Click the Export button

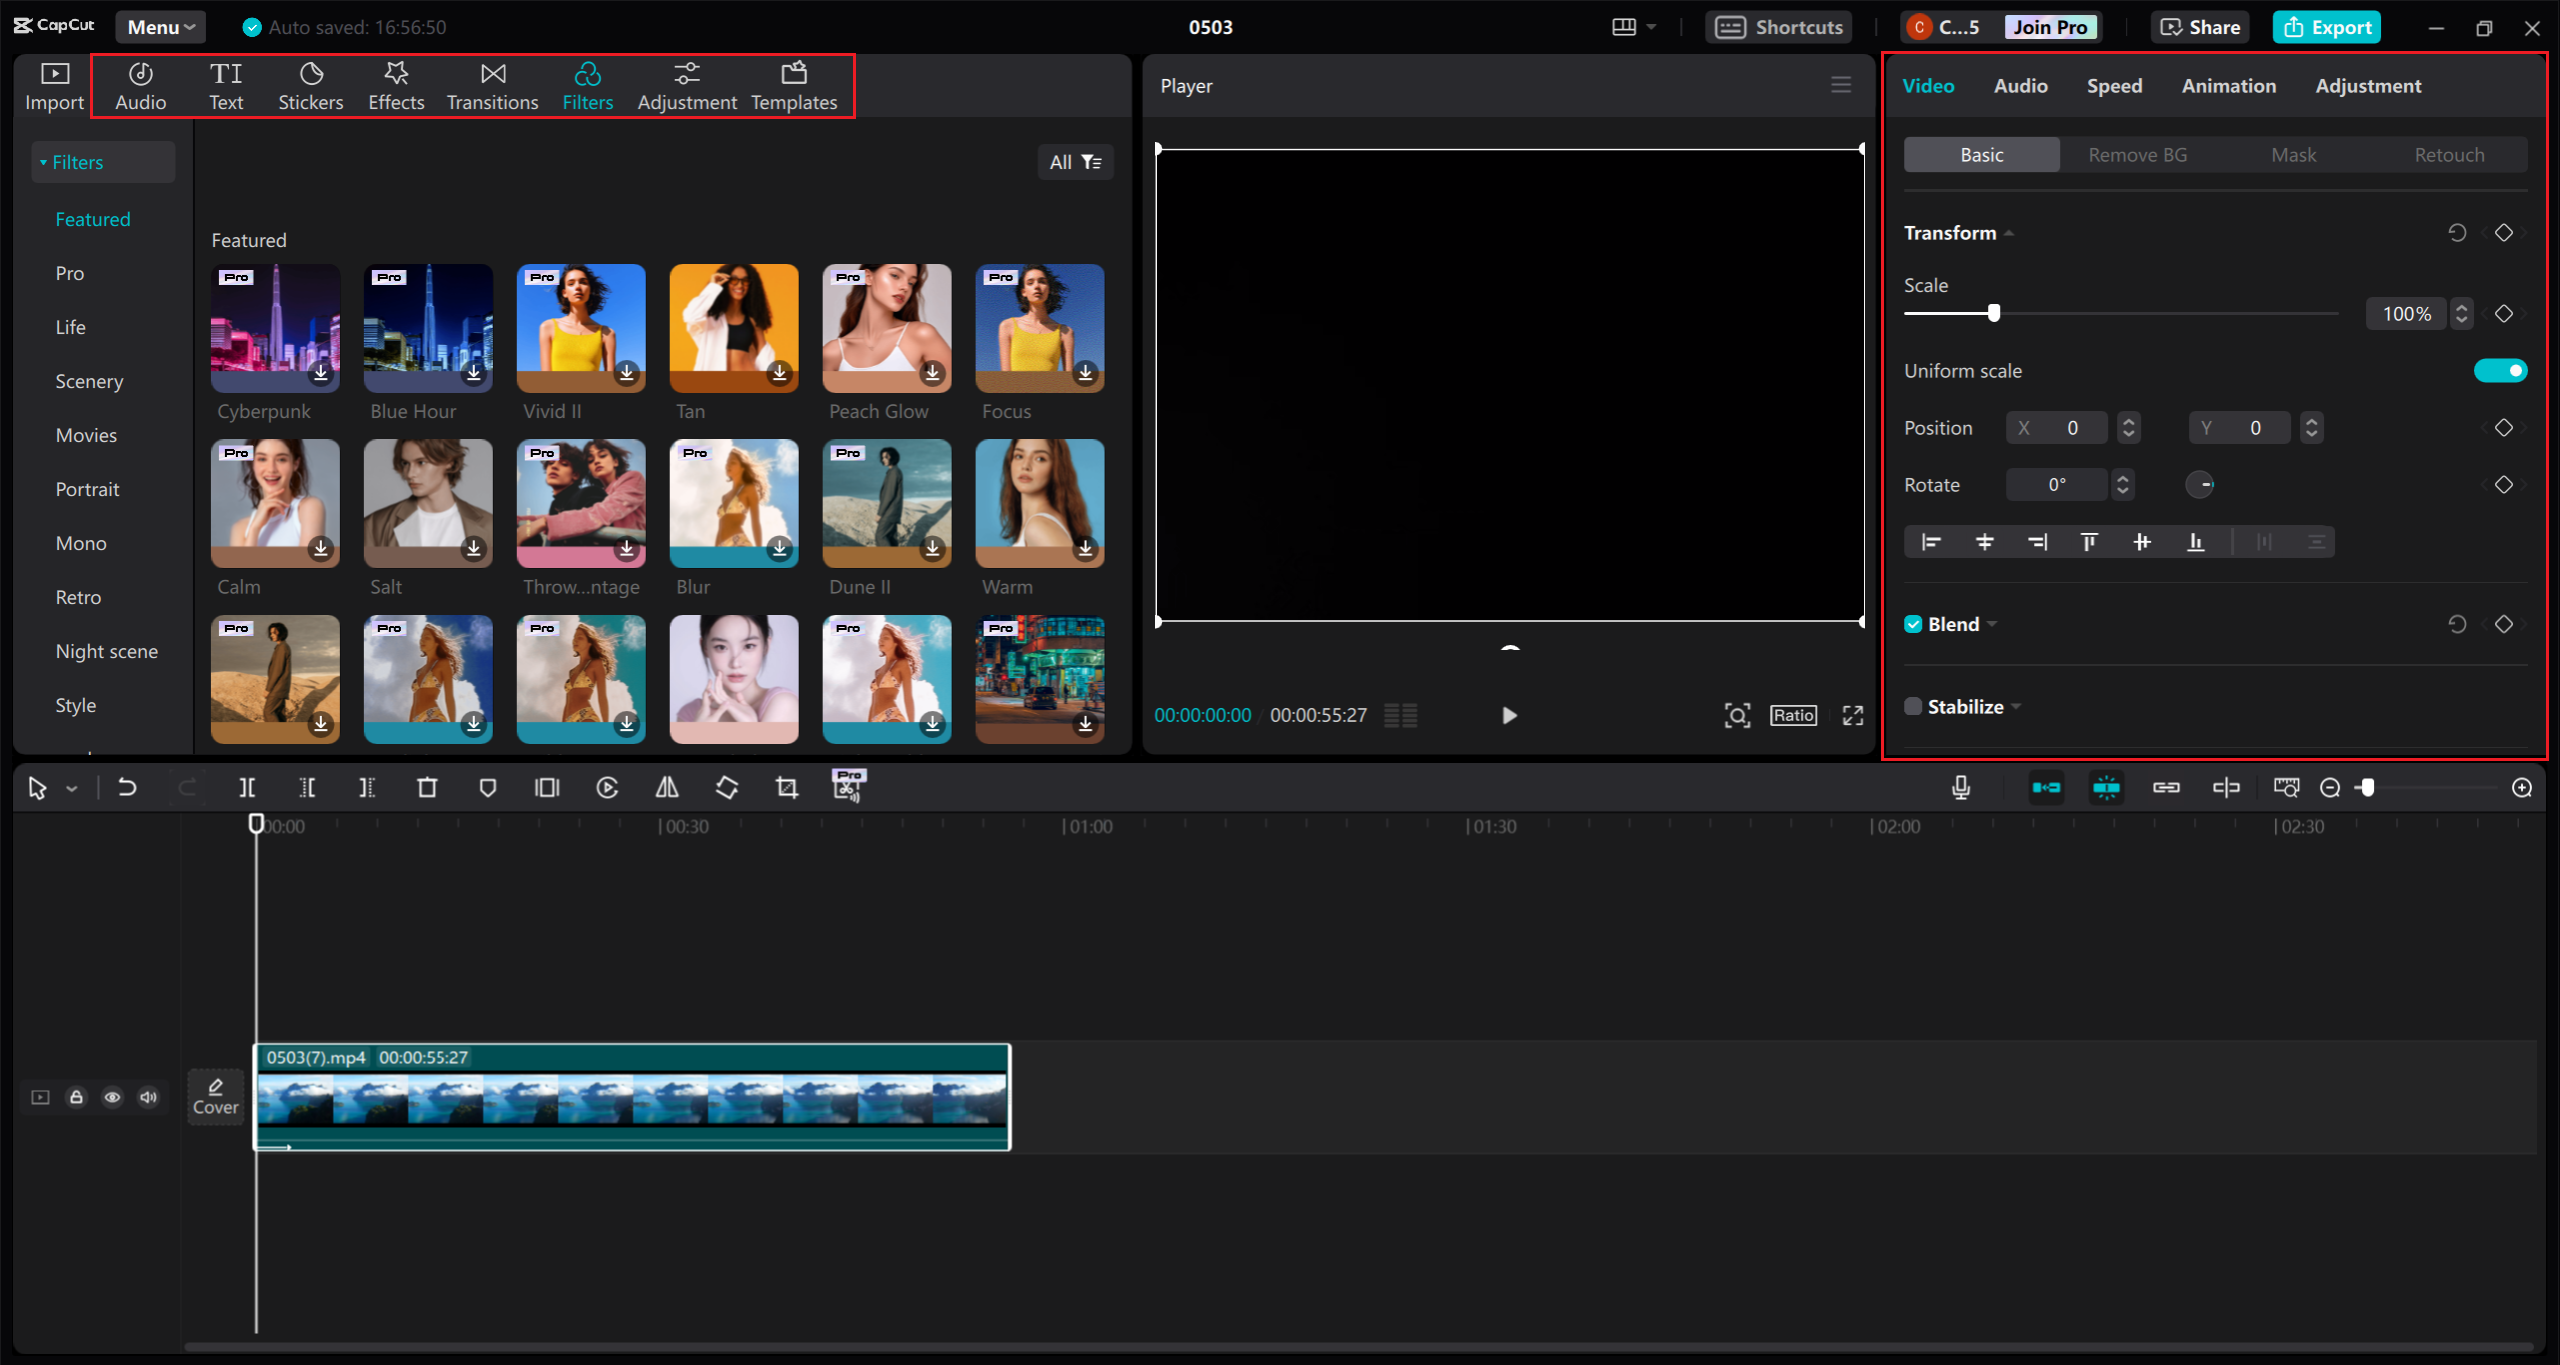click(x=2328, y=25)
